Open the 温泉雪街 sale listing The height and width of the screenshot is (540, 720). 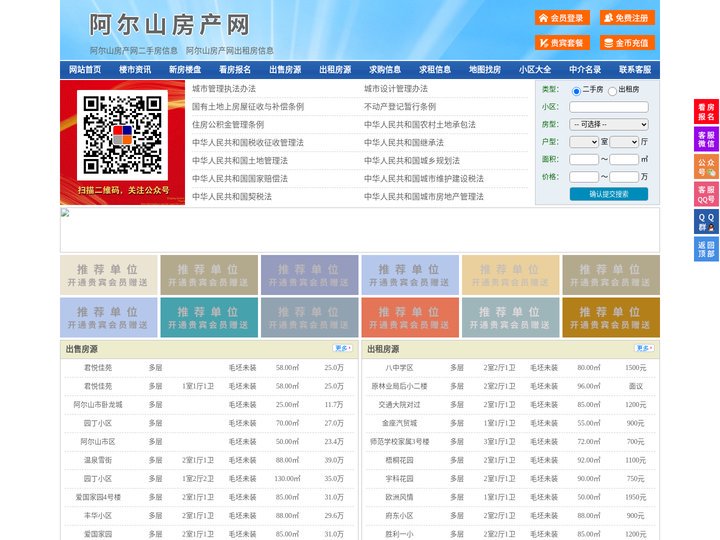(x=98, y=460)
